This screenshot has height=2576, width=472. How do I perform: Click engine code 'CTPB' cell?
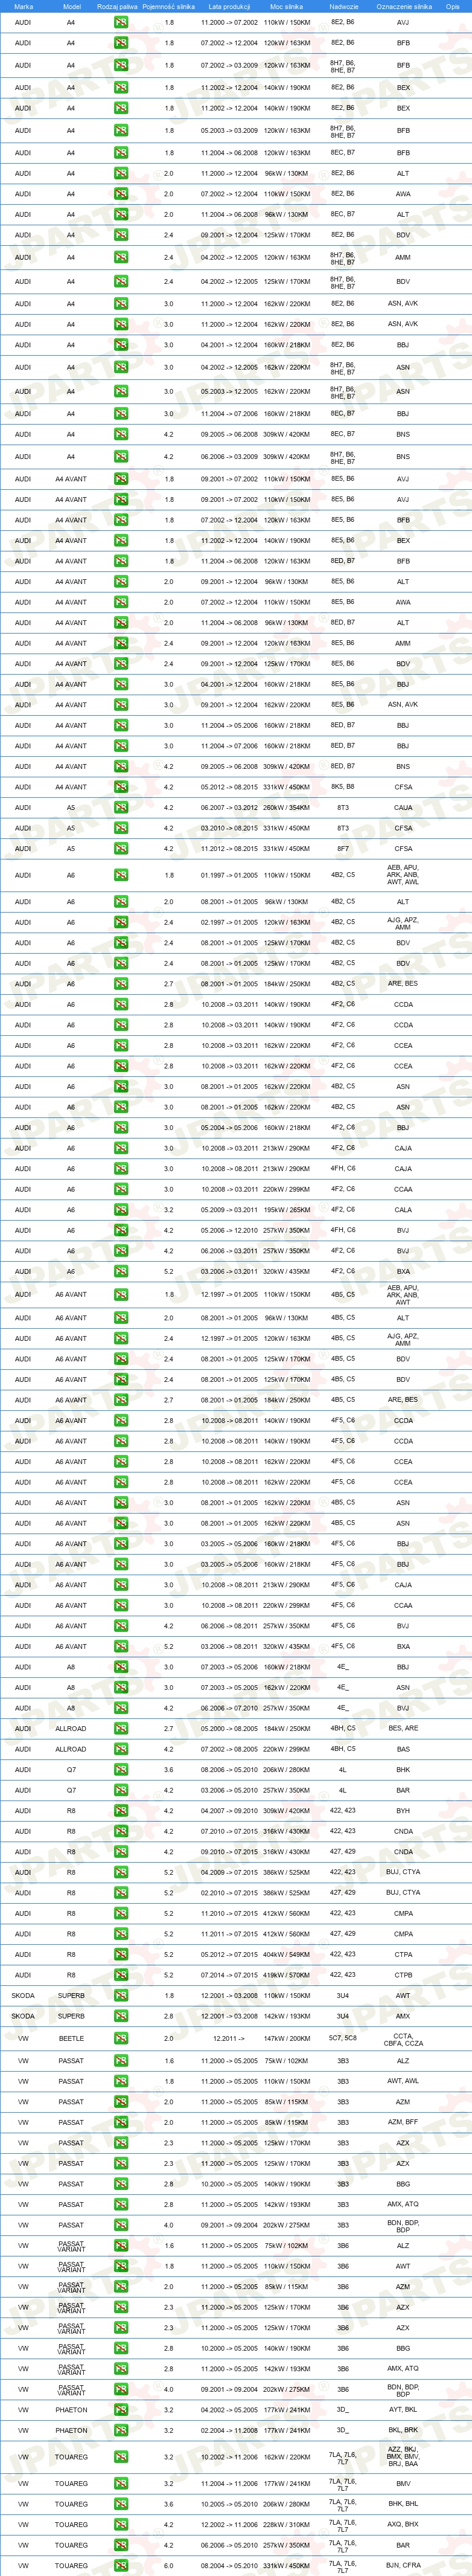[x=403, y=1975]
